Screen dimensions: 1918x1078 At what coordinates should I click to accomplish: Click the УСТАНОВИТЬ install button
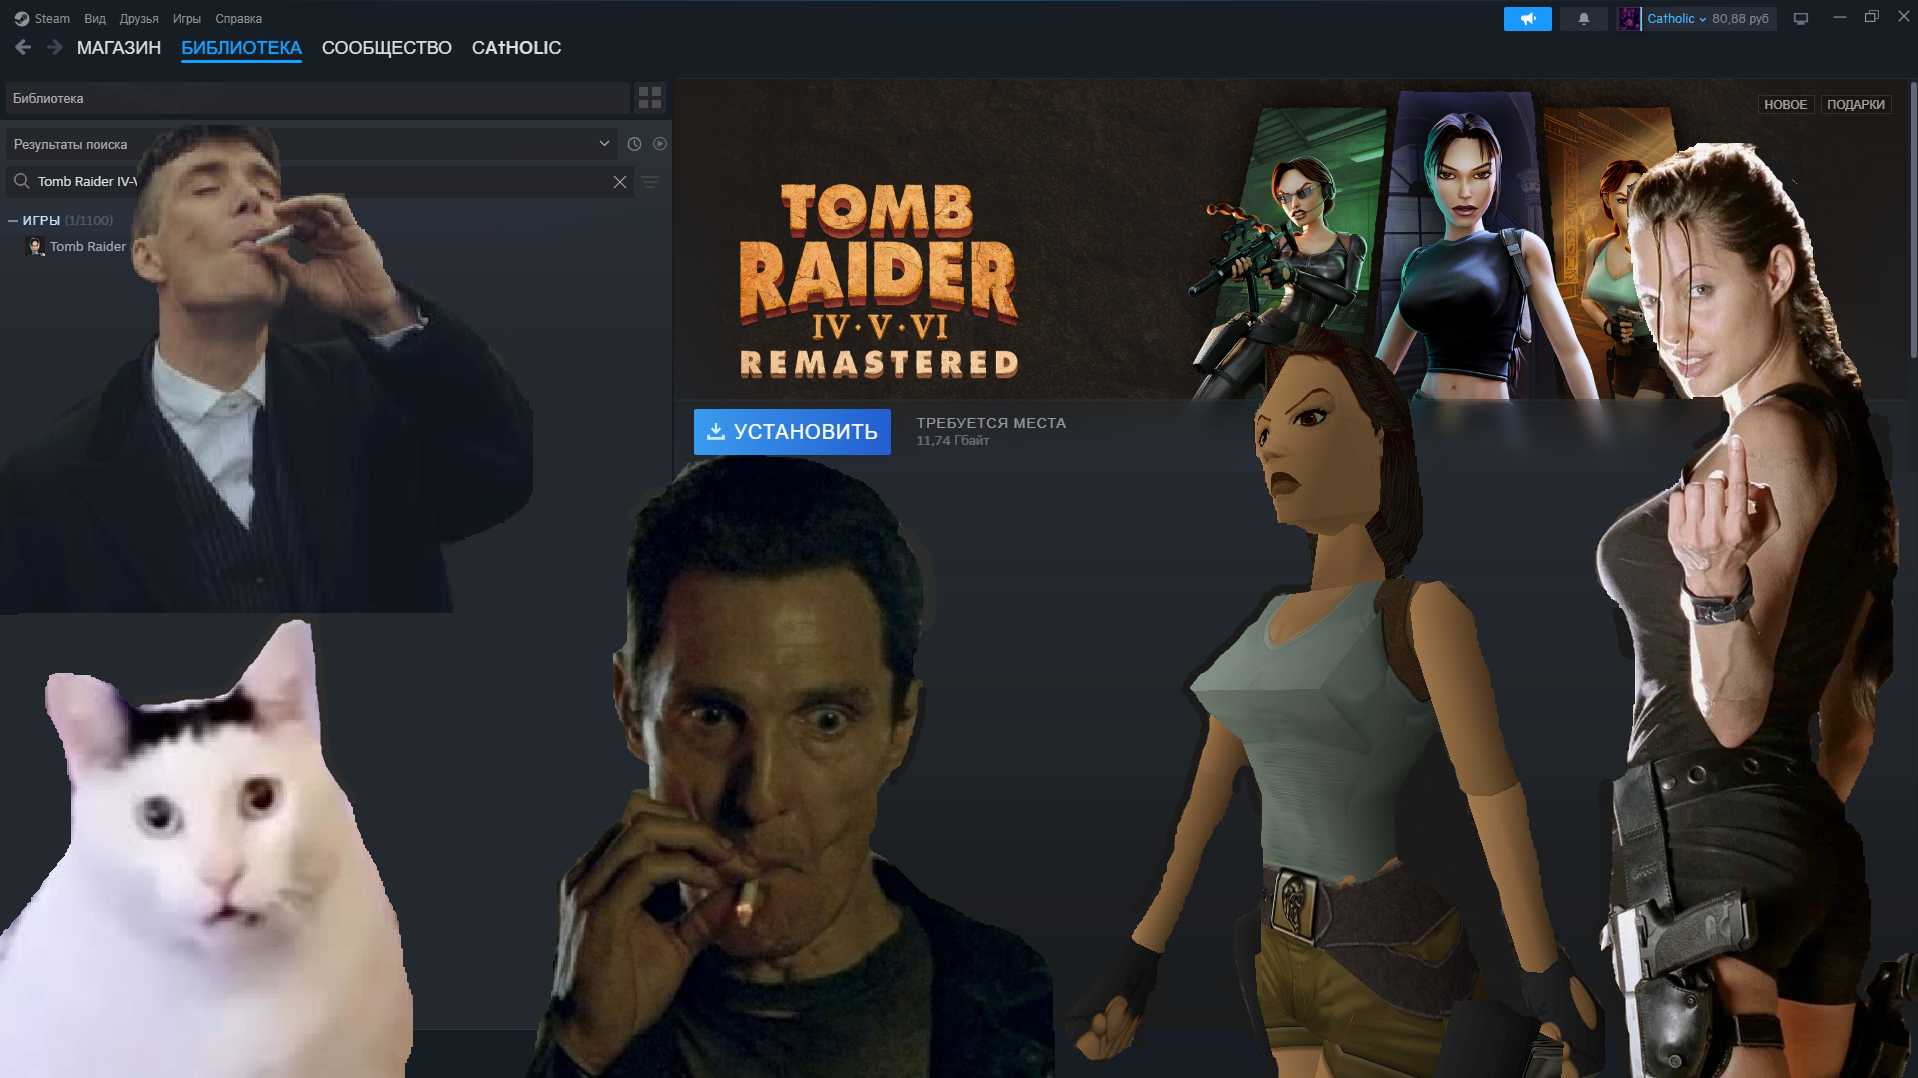(792, 432)
